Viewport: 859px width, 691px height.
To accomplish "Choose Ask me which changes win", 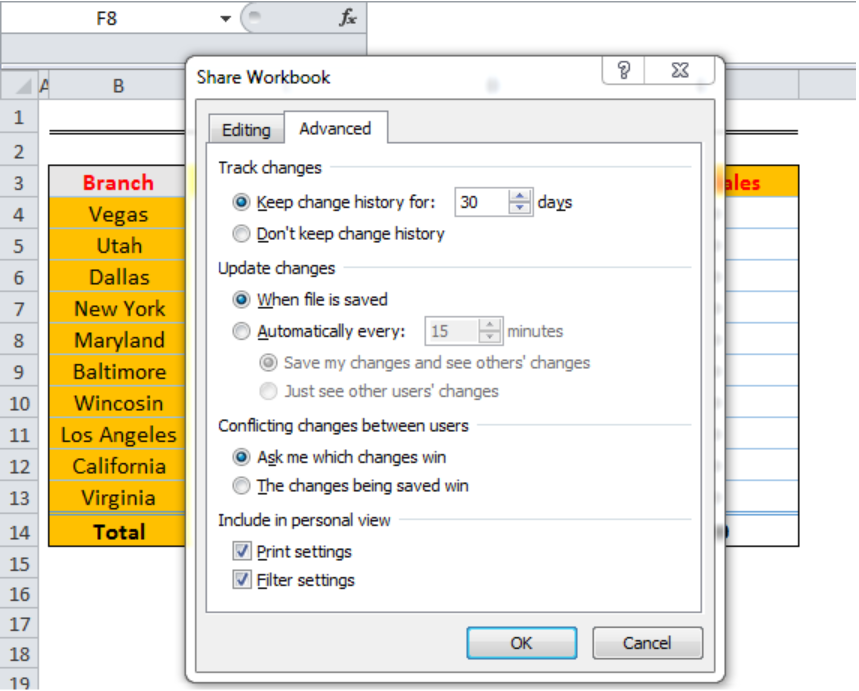I will [x=241, y=457].
